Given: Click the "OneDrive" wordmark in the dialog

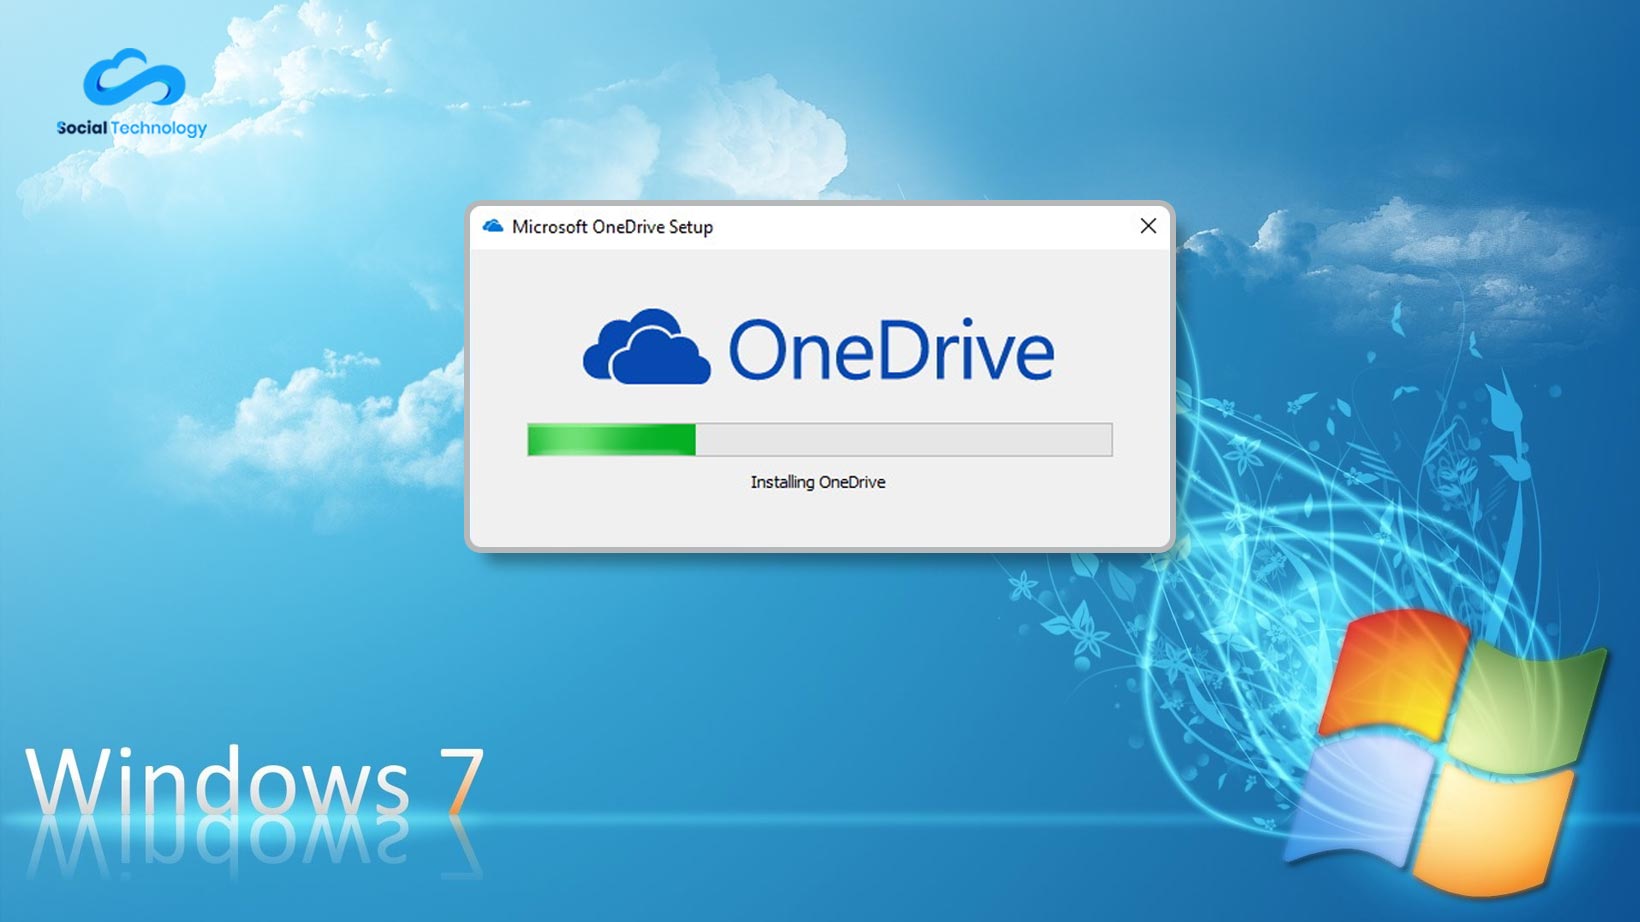Looking at the screenshot, I should point(891,350).
